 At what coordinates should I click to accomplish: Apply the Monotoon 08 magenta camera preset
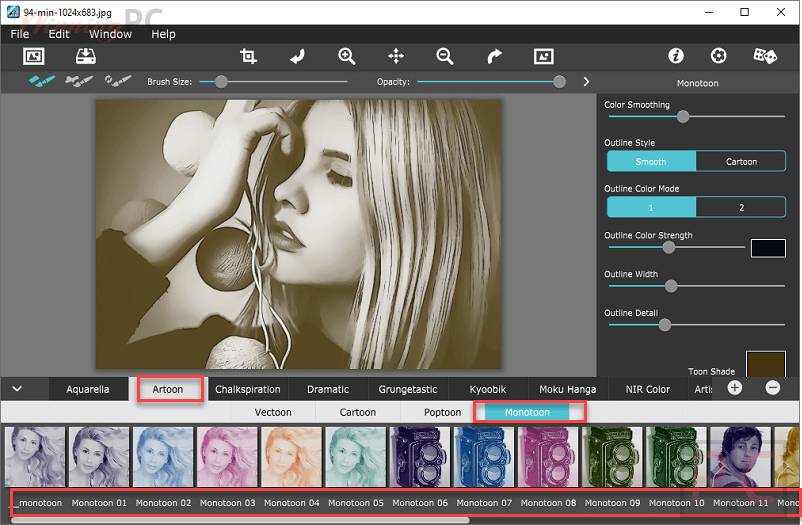tap(548, 457)
